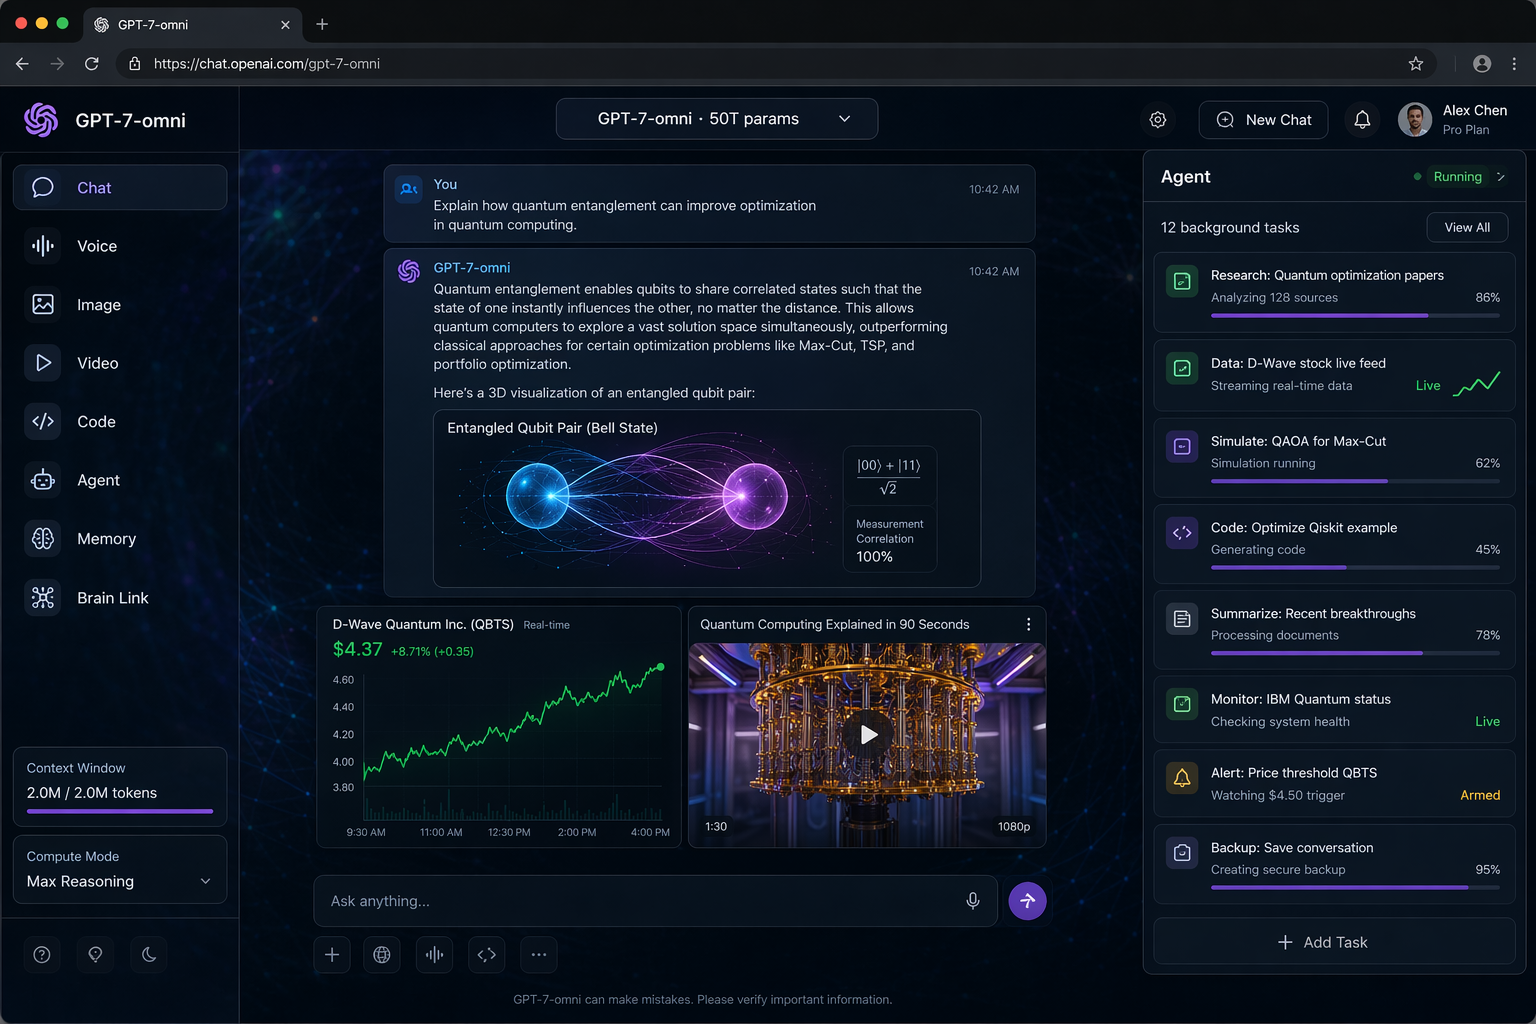
Task: Click the Backup task progress bar
Action: pyautogui.click(x=1355, y=887)
